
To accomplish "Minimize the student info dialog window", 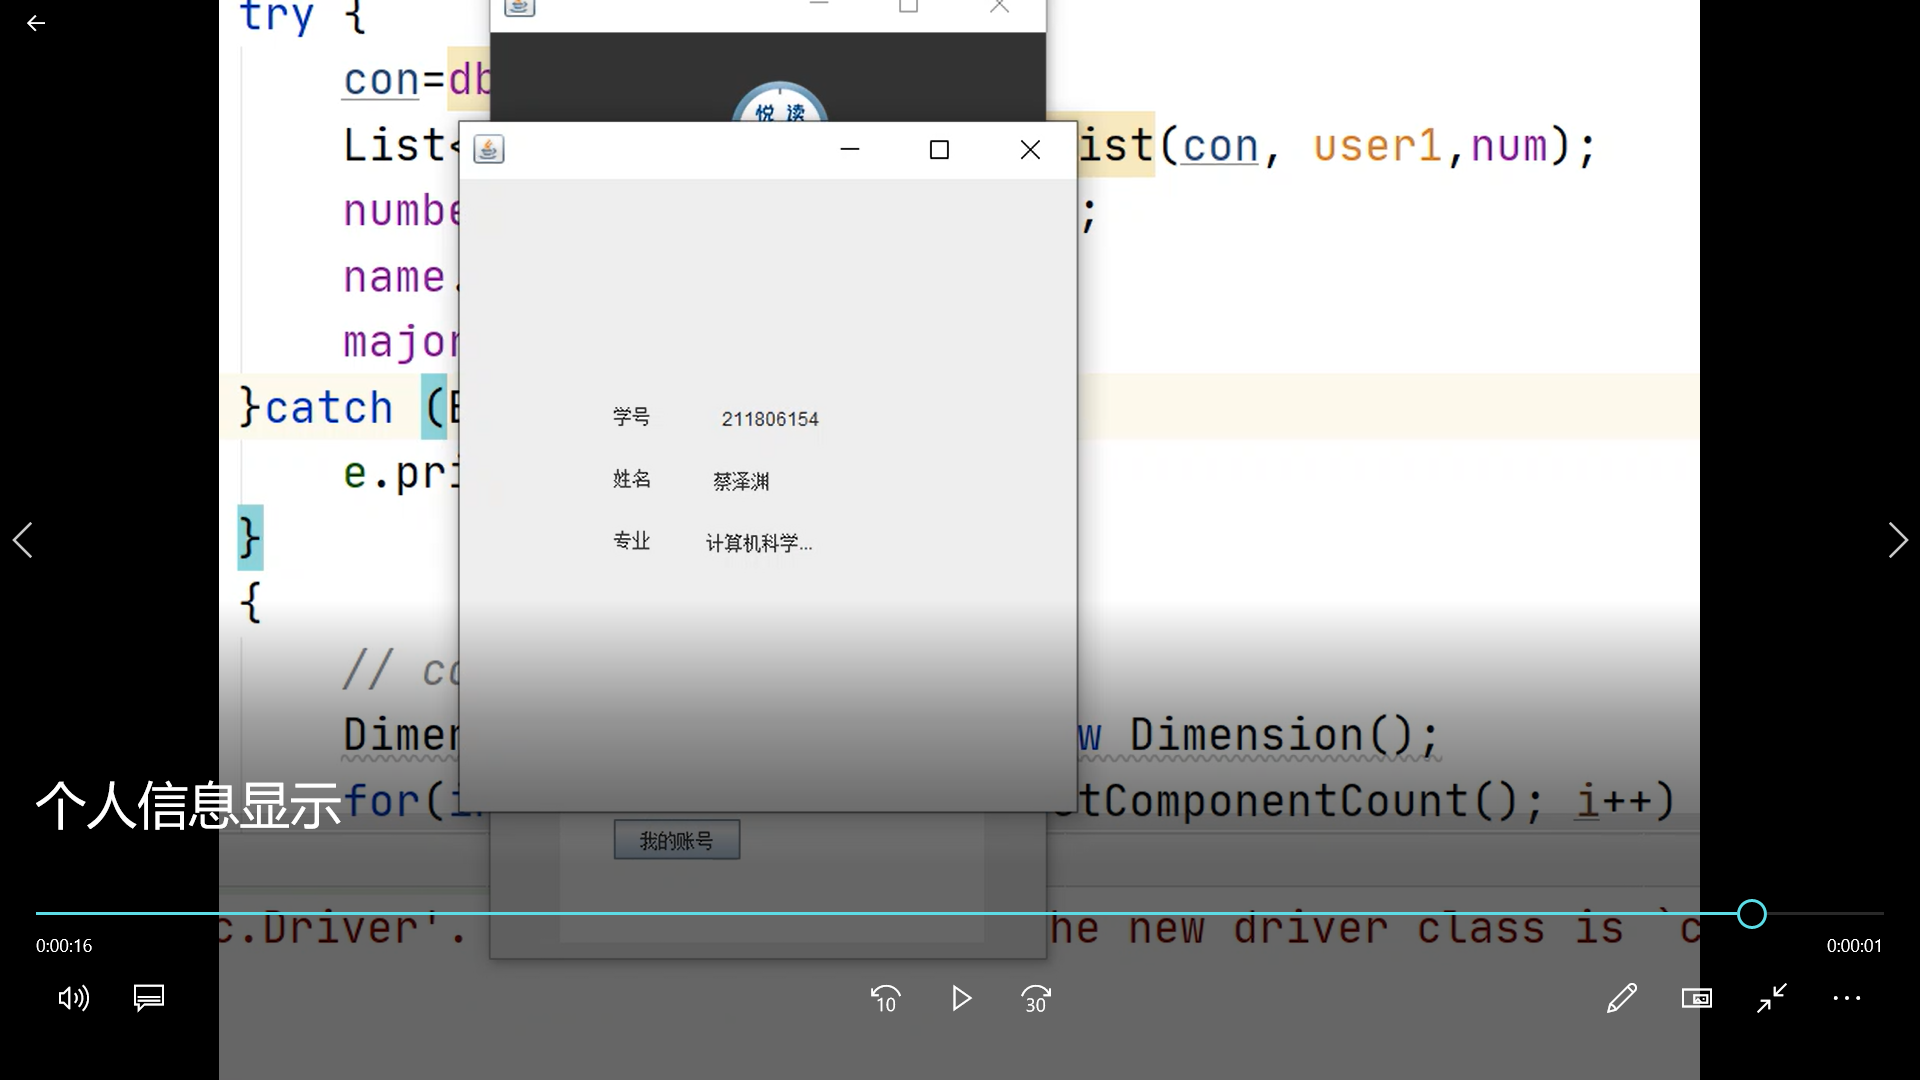I will (850, 150).
